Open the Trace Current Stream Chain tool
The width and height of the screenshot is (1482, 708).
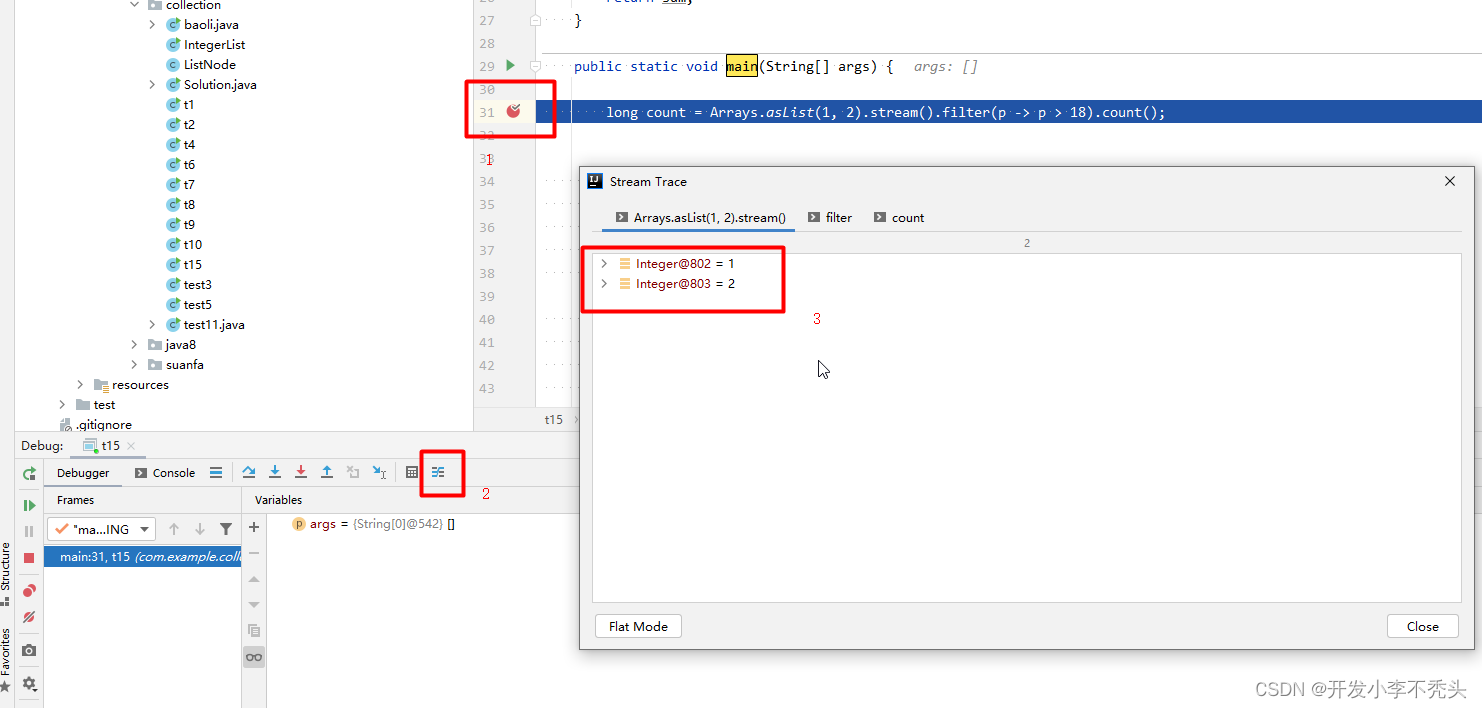point(440,472)
